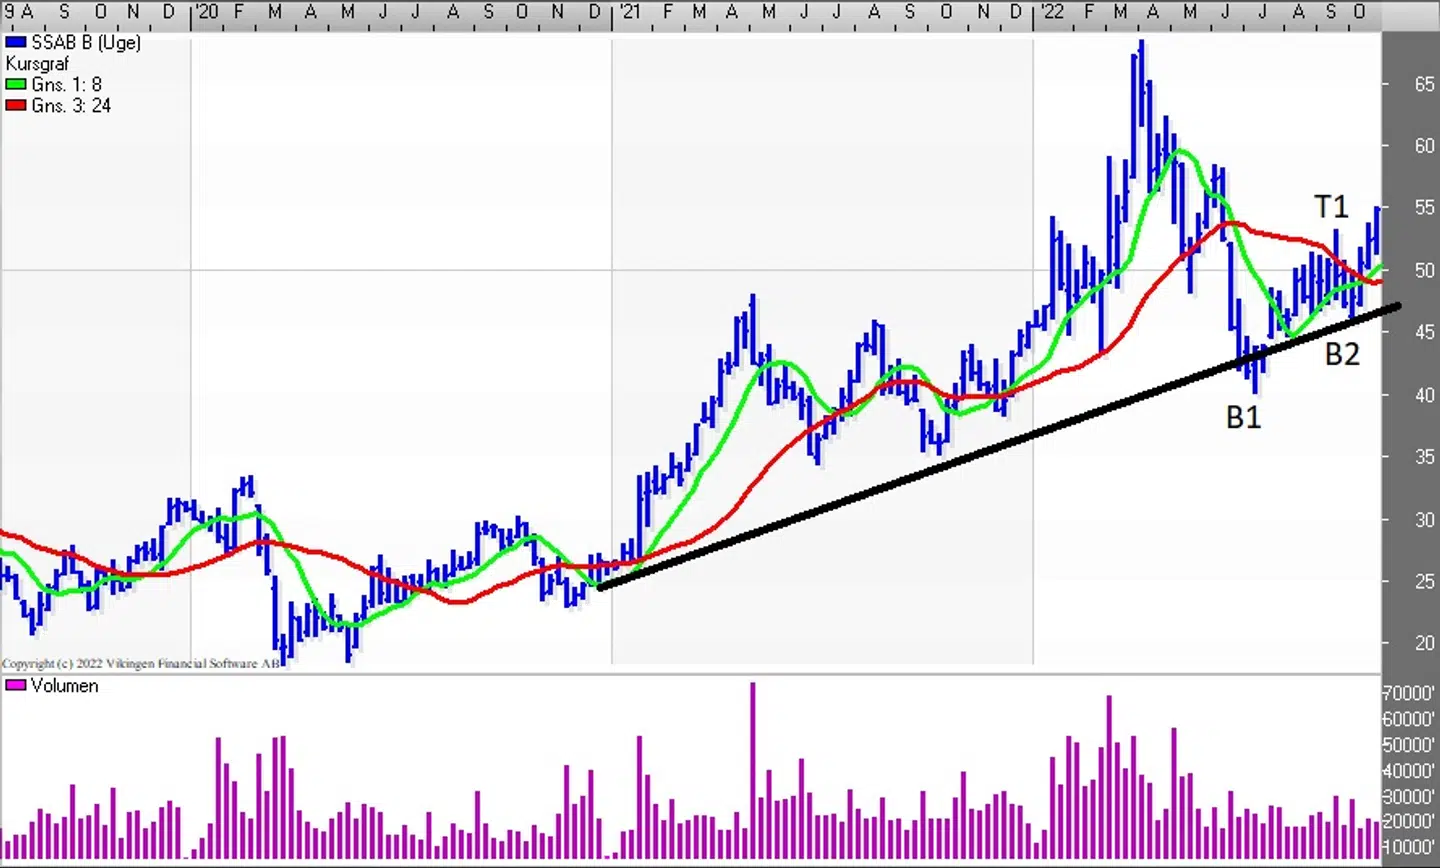The image size is (1440, 868).
Task: Select the Gns. 3: 24 legend text
Action: [70, 106]
